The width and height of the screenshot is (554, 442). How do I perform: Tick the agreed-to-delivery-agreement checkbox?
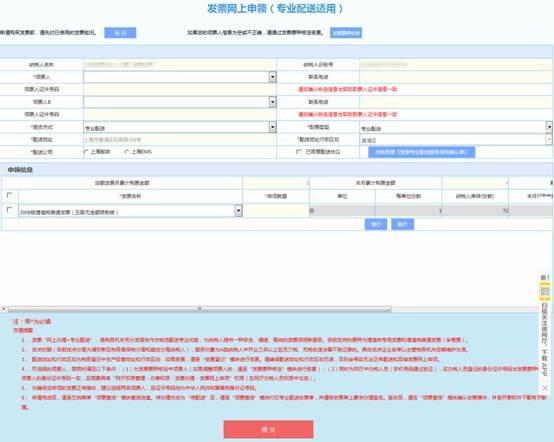point(299,152)
